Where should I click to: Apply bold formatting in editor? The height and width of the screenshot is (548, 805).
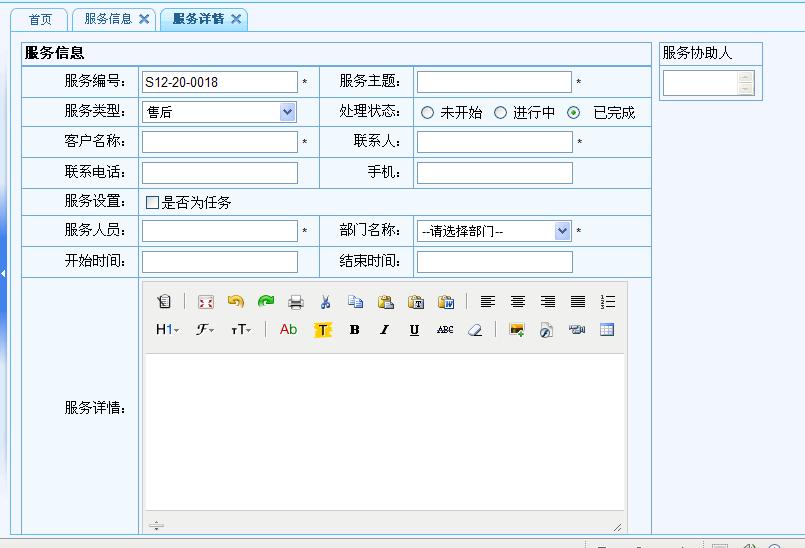[x=354, y=330]
